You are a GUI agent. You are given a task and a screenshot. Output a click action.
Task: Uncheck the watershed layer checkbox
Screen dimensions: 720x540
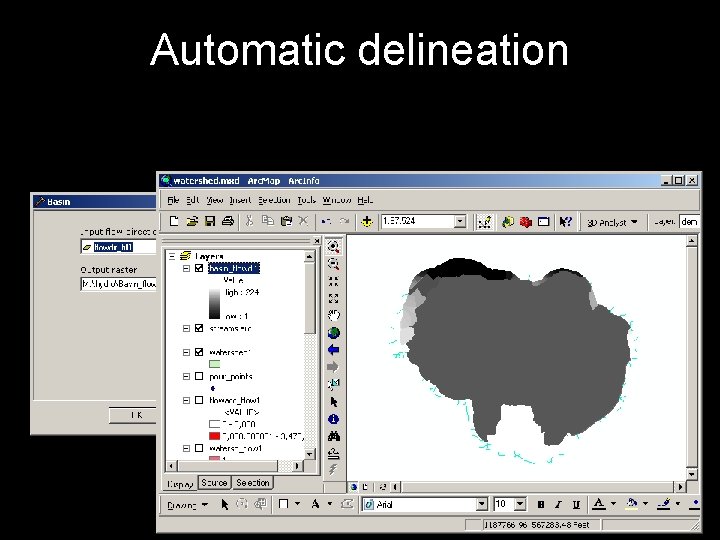[199, 352]
